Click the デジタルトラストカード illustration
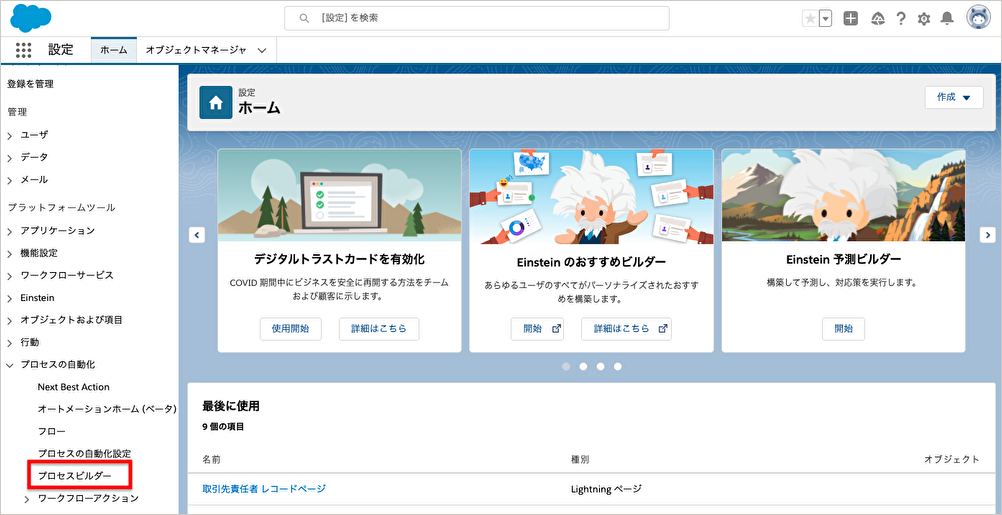Viewport: 1002px width, 515px height. [339, 196]
